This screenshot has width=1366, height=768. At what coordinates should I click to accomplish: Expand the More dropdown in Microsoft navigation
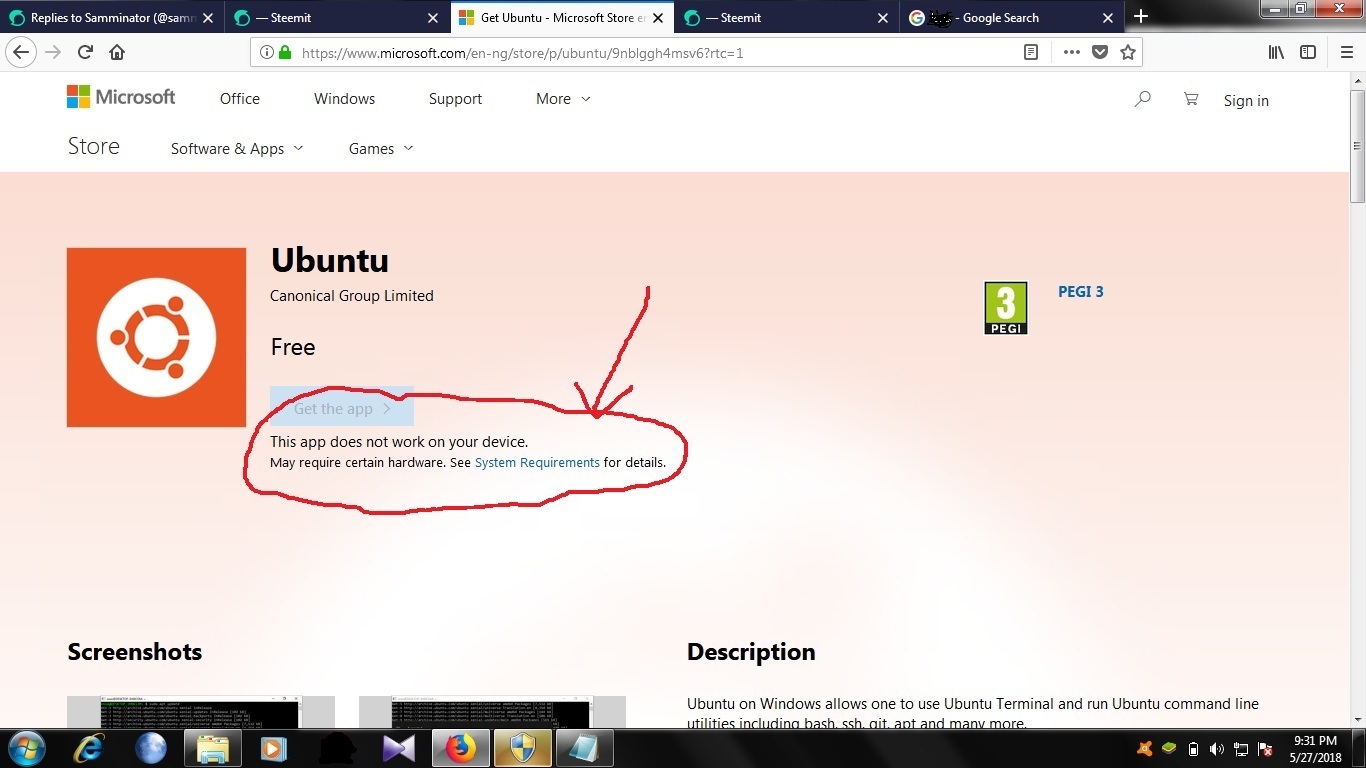click(x=563, y=99)
